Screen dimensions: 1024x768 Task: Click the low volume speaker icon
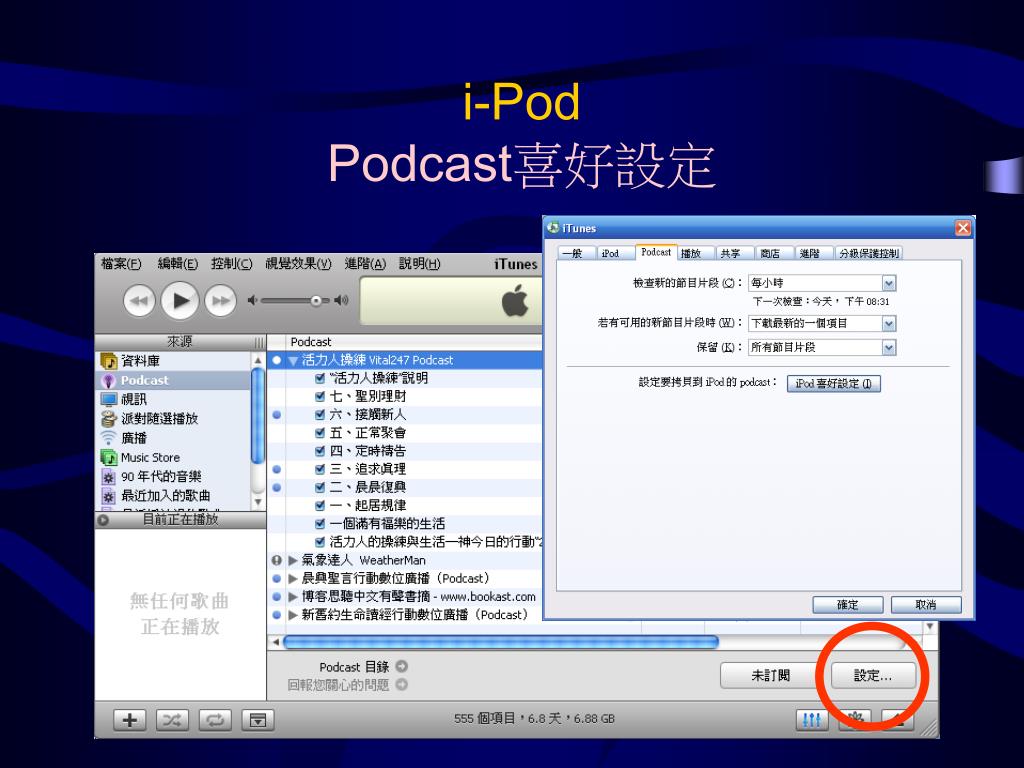[252, 300]
